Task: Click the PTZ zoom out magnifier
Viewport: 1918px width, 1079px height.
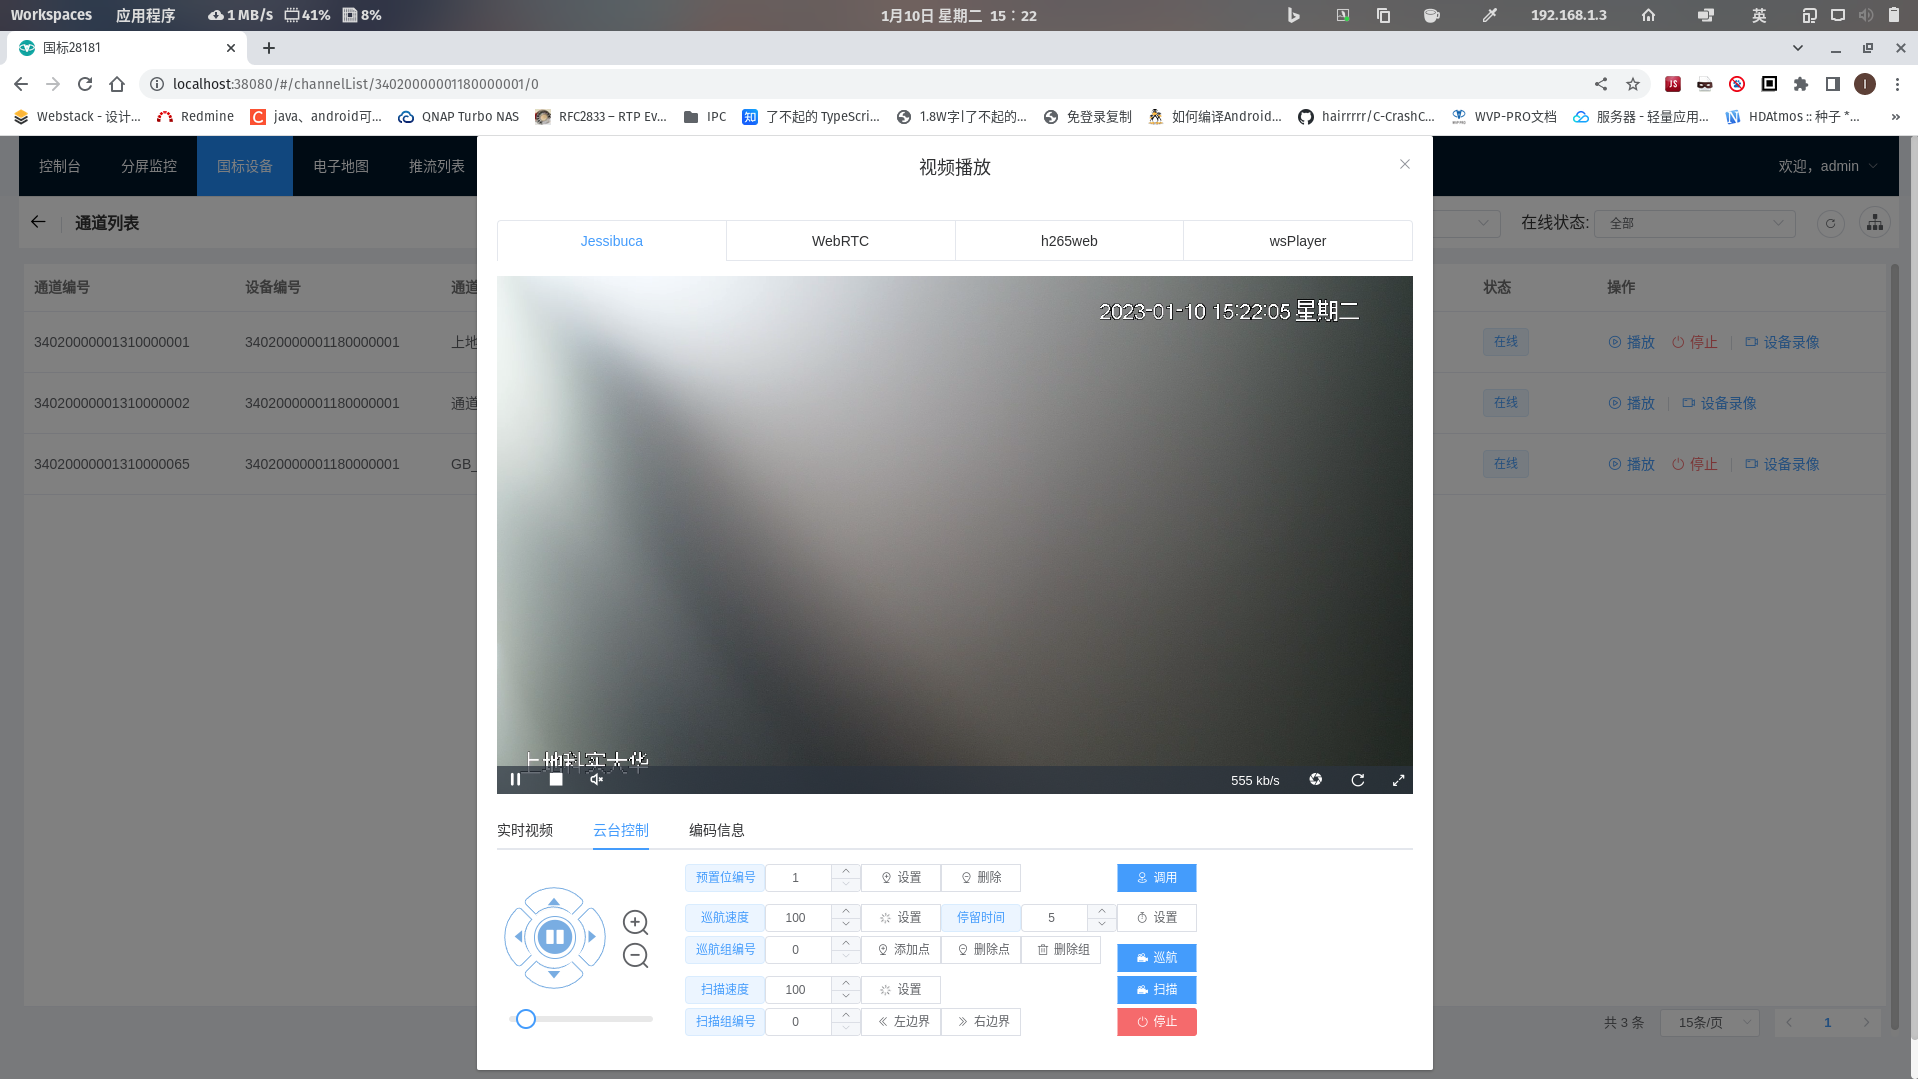Action: tap(635, 956)
